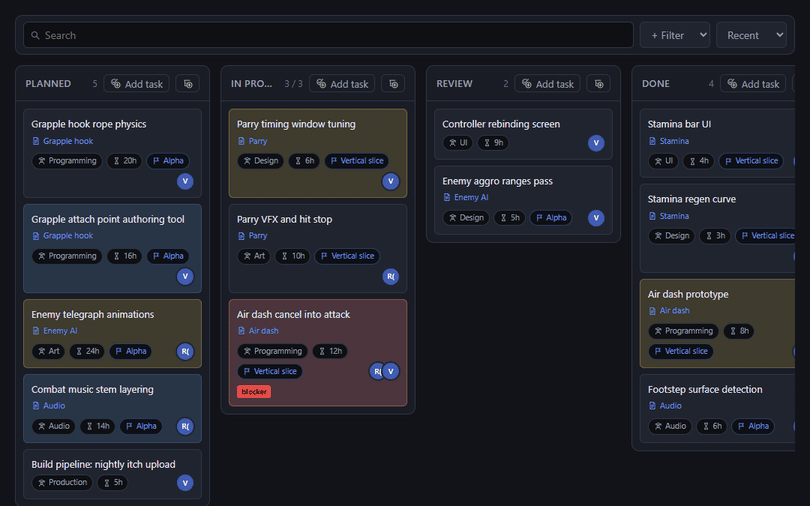Click 9h estimate on Controller rebinding screen

point(493,143)
